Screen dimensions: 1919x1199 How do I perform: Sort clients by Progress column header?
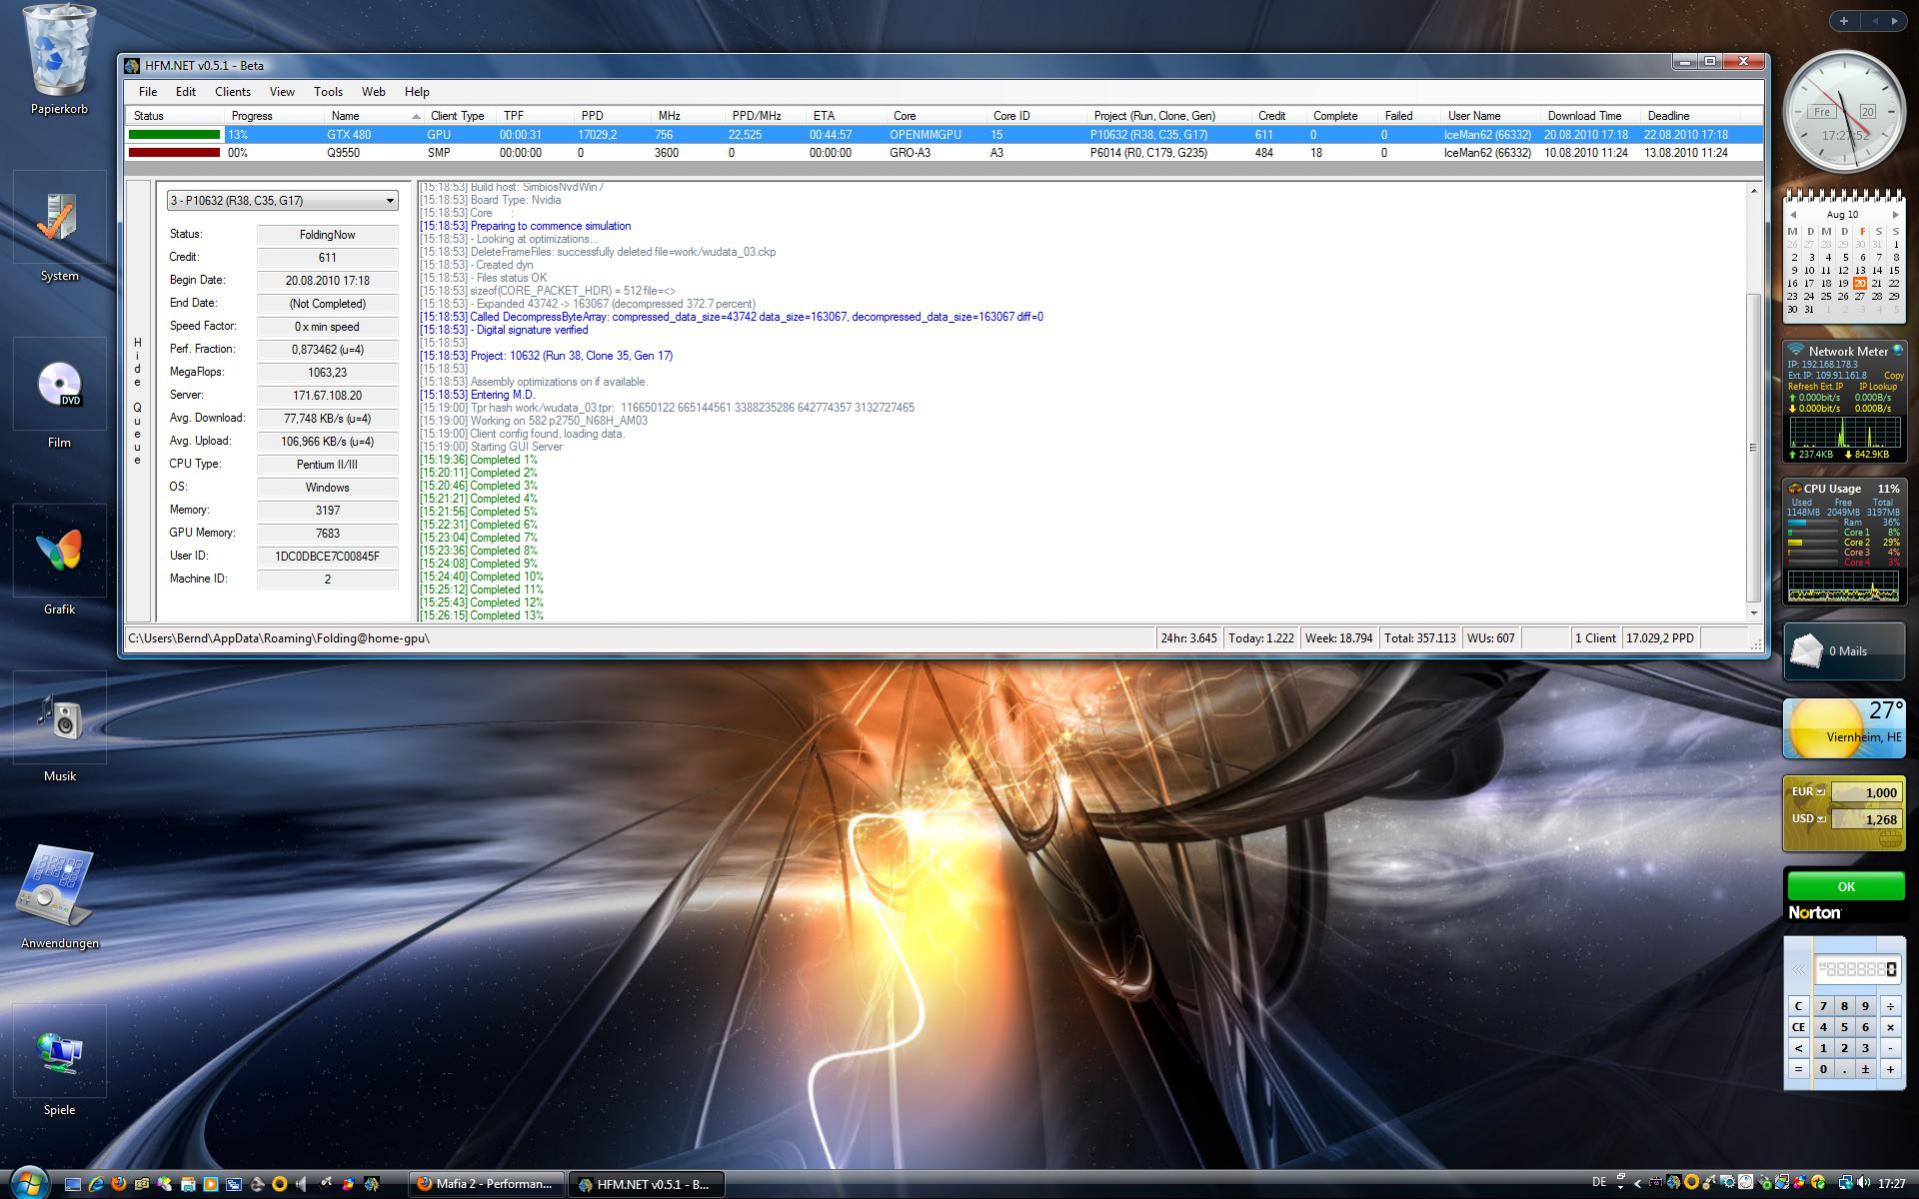click(x=274, y=116)
